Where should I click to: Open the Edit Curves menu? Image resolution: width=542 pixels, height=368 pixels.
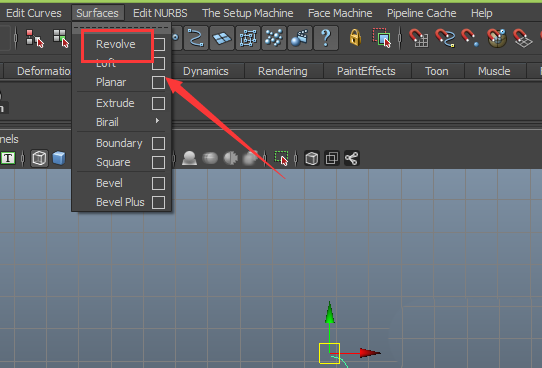[34, 13]
